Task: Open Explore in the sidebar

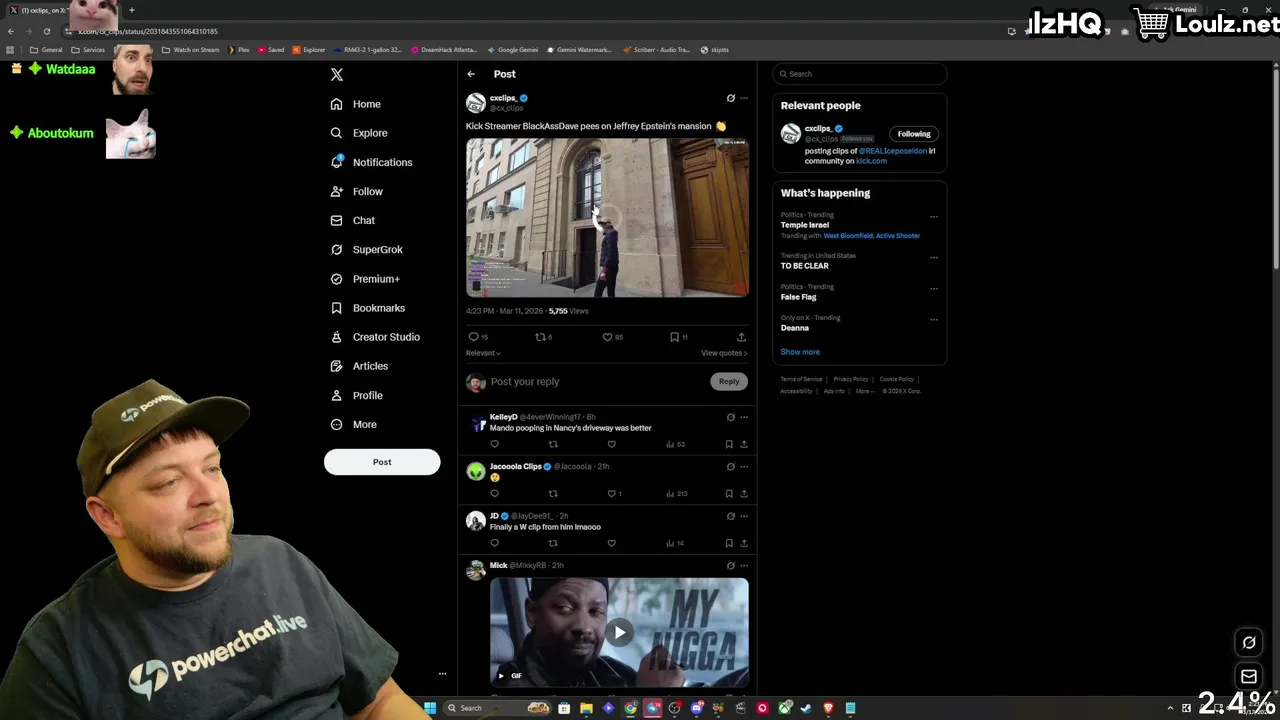Action: pos(359,133)
